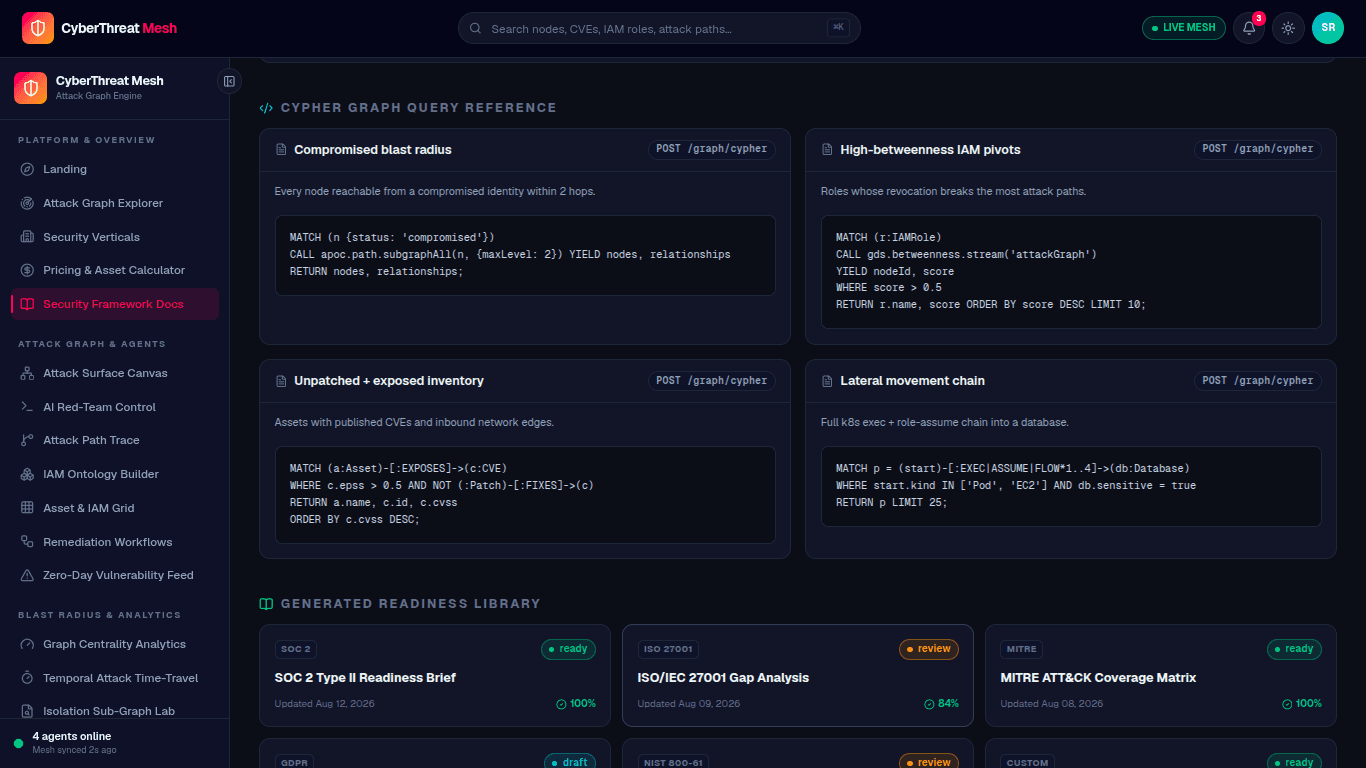The image size is (1366, 768).
Task: Click the Pricing & Asset Calculator icon
Action: coord(27,270)
